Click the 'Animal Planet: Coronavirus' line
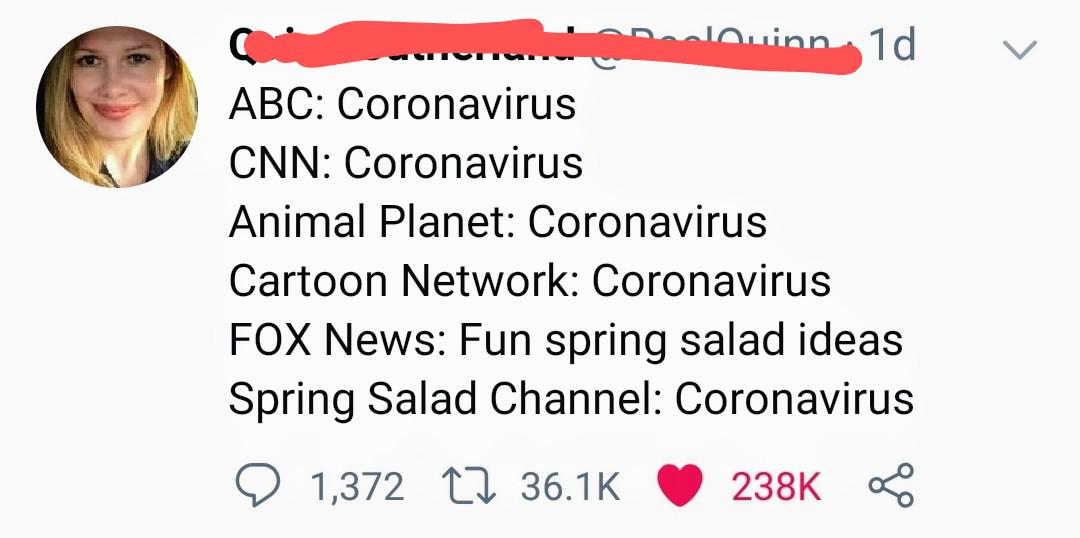1080x538 pixels. 498,222
